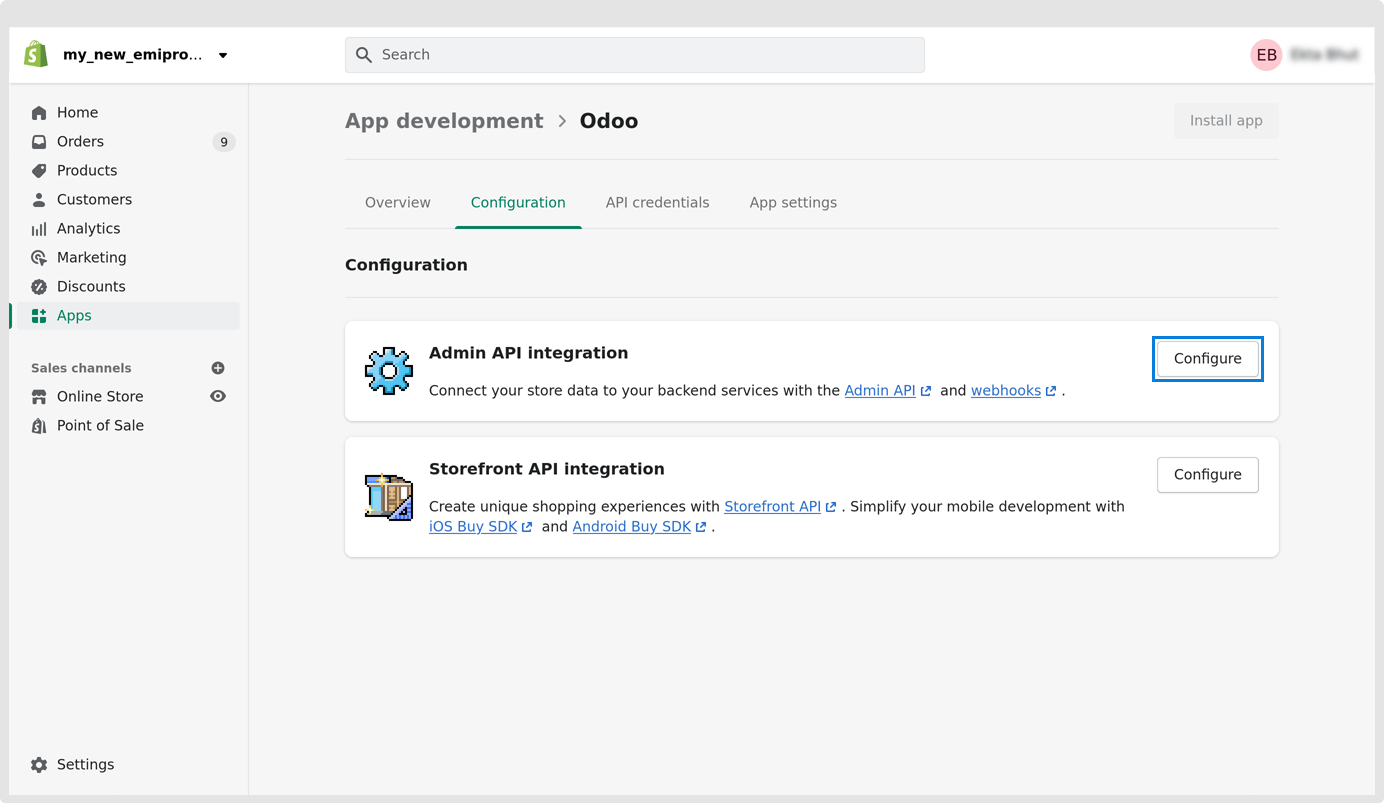Viewport: 1384px width, 803px height.
Task: View Online Store using eye icon
Action: pos(218,397)
